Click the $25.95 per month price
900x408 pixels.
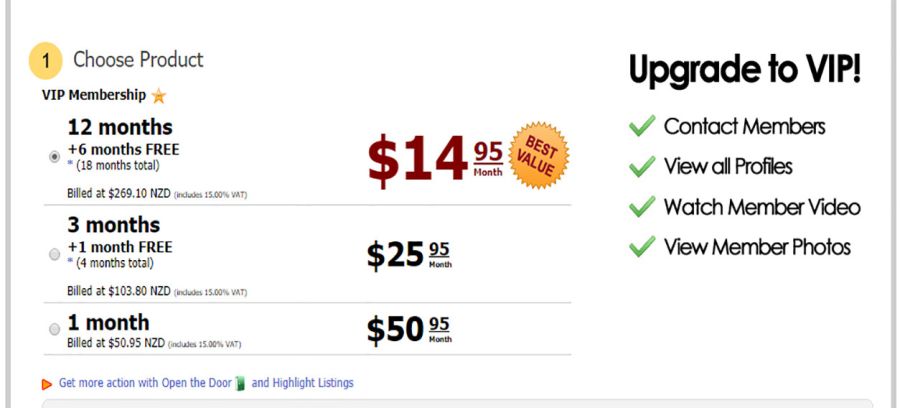(408, 255)
